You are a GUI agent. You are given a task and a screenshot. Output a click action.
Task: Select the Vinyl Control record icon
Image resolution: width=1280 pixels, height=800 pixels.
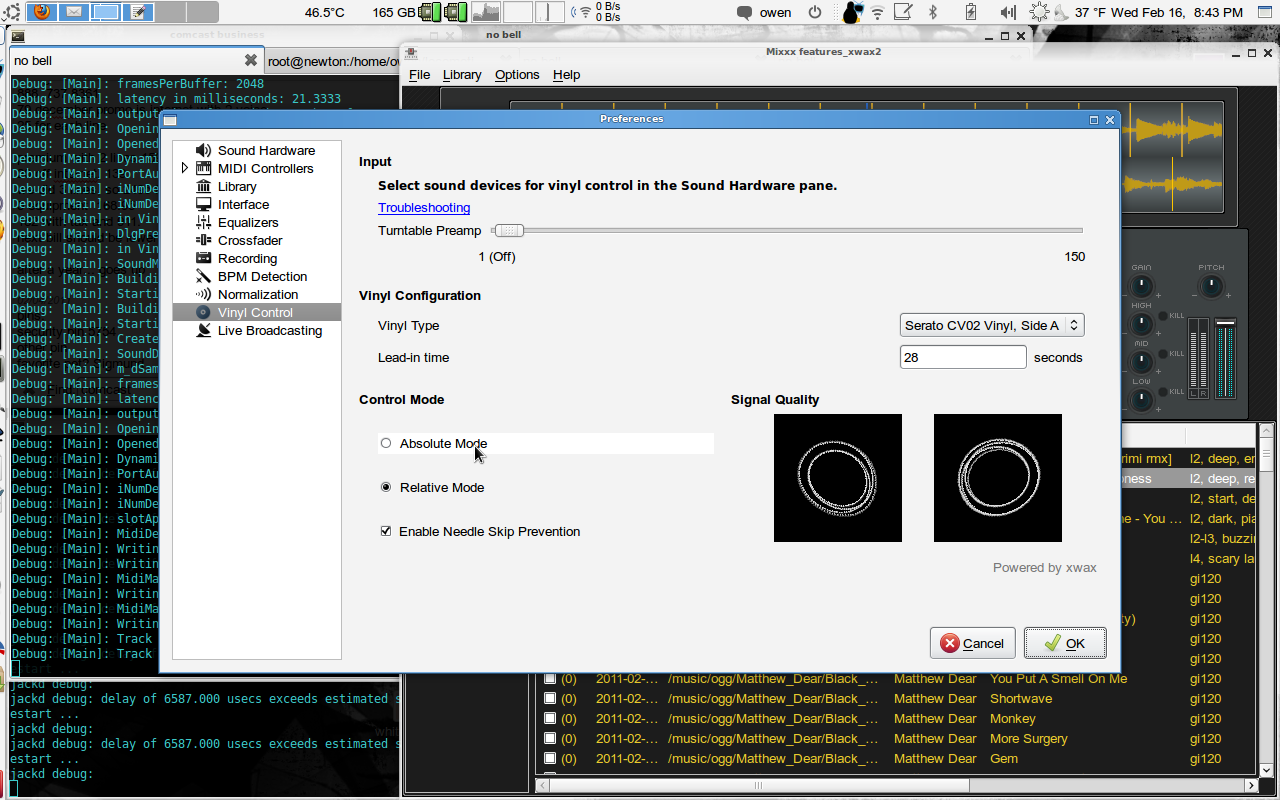[x=203, y=312]
